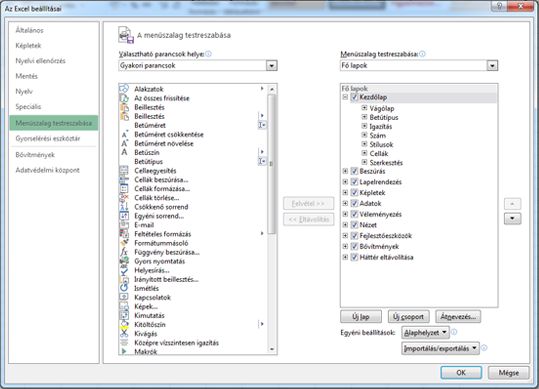Click the Ismétlés redo icon

coord(124,288)
